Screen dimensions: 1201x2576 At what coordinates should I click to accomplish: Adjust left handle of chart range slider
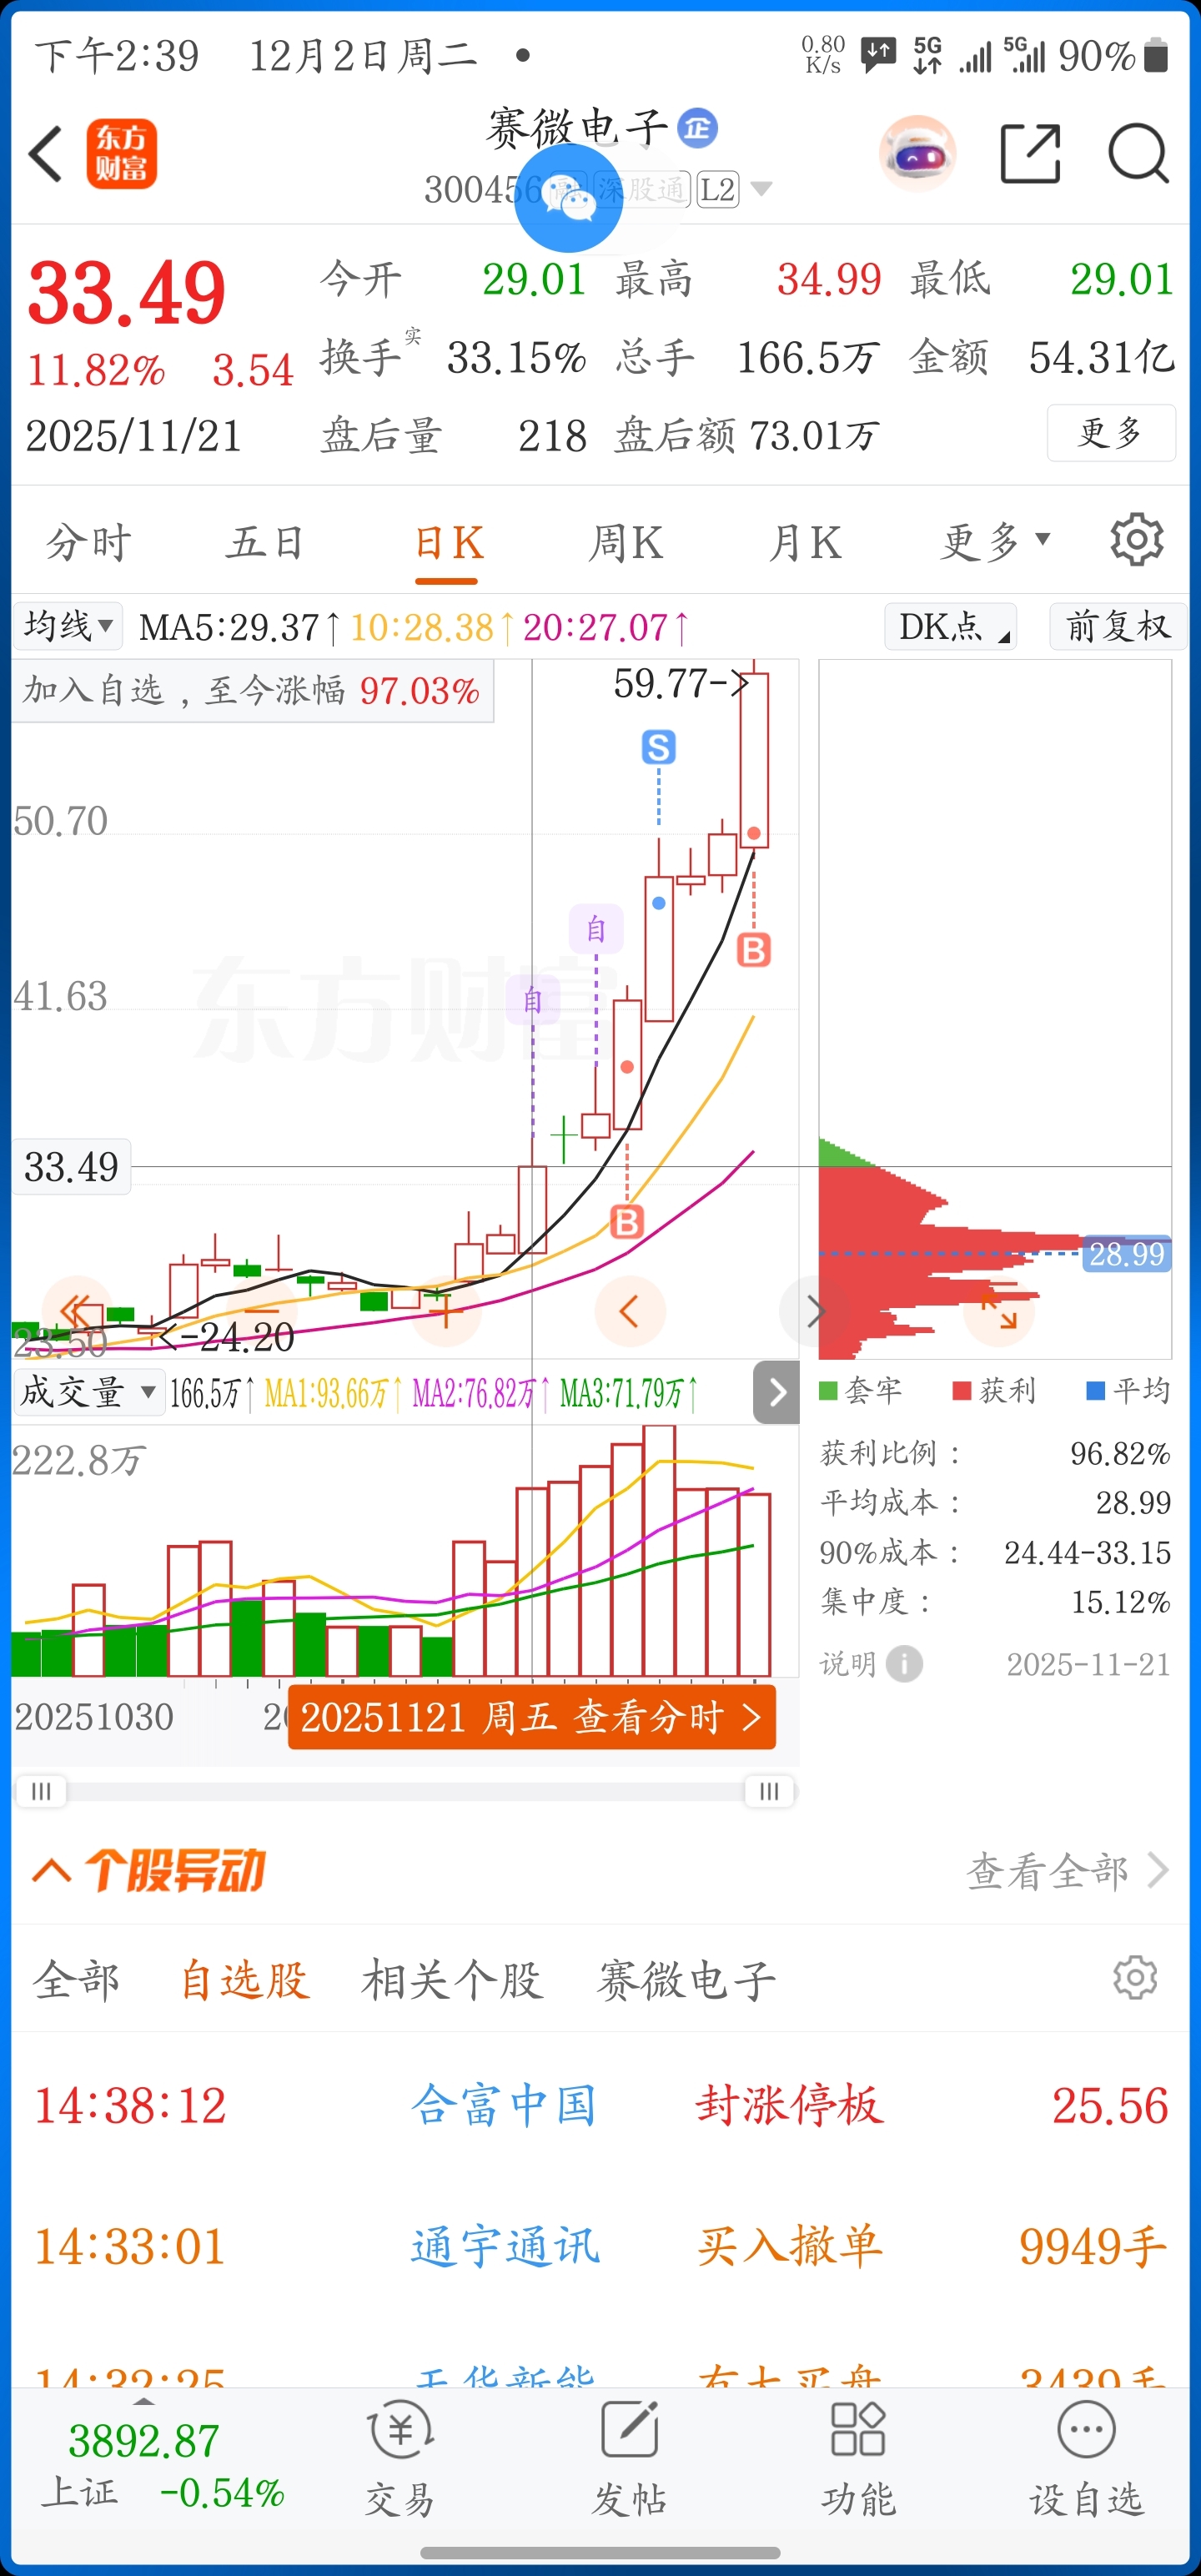click(41, 1791)
